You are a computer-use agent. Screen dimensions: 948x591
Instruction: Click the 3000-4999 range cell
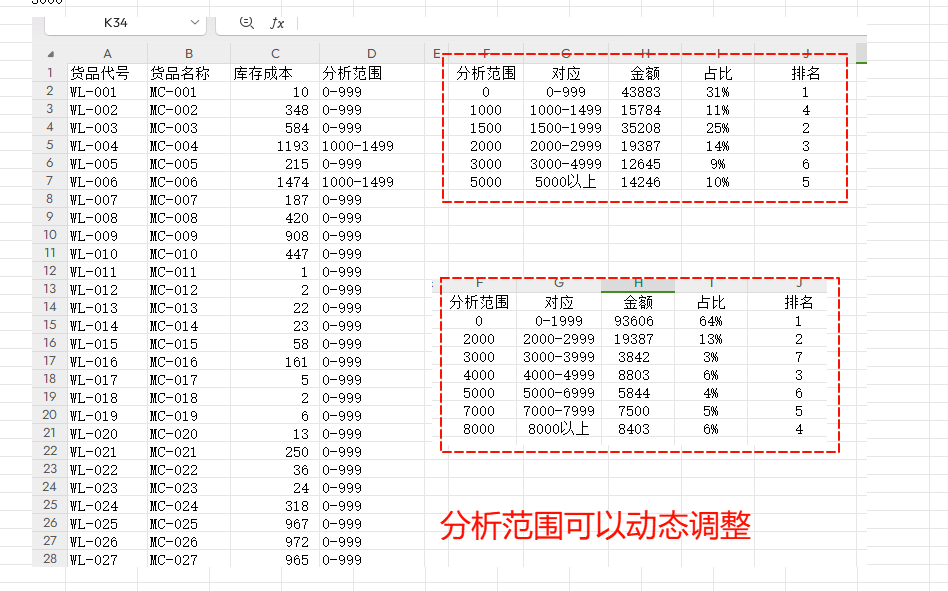pos(565,164)
